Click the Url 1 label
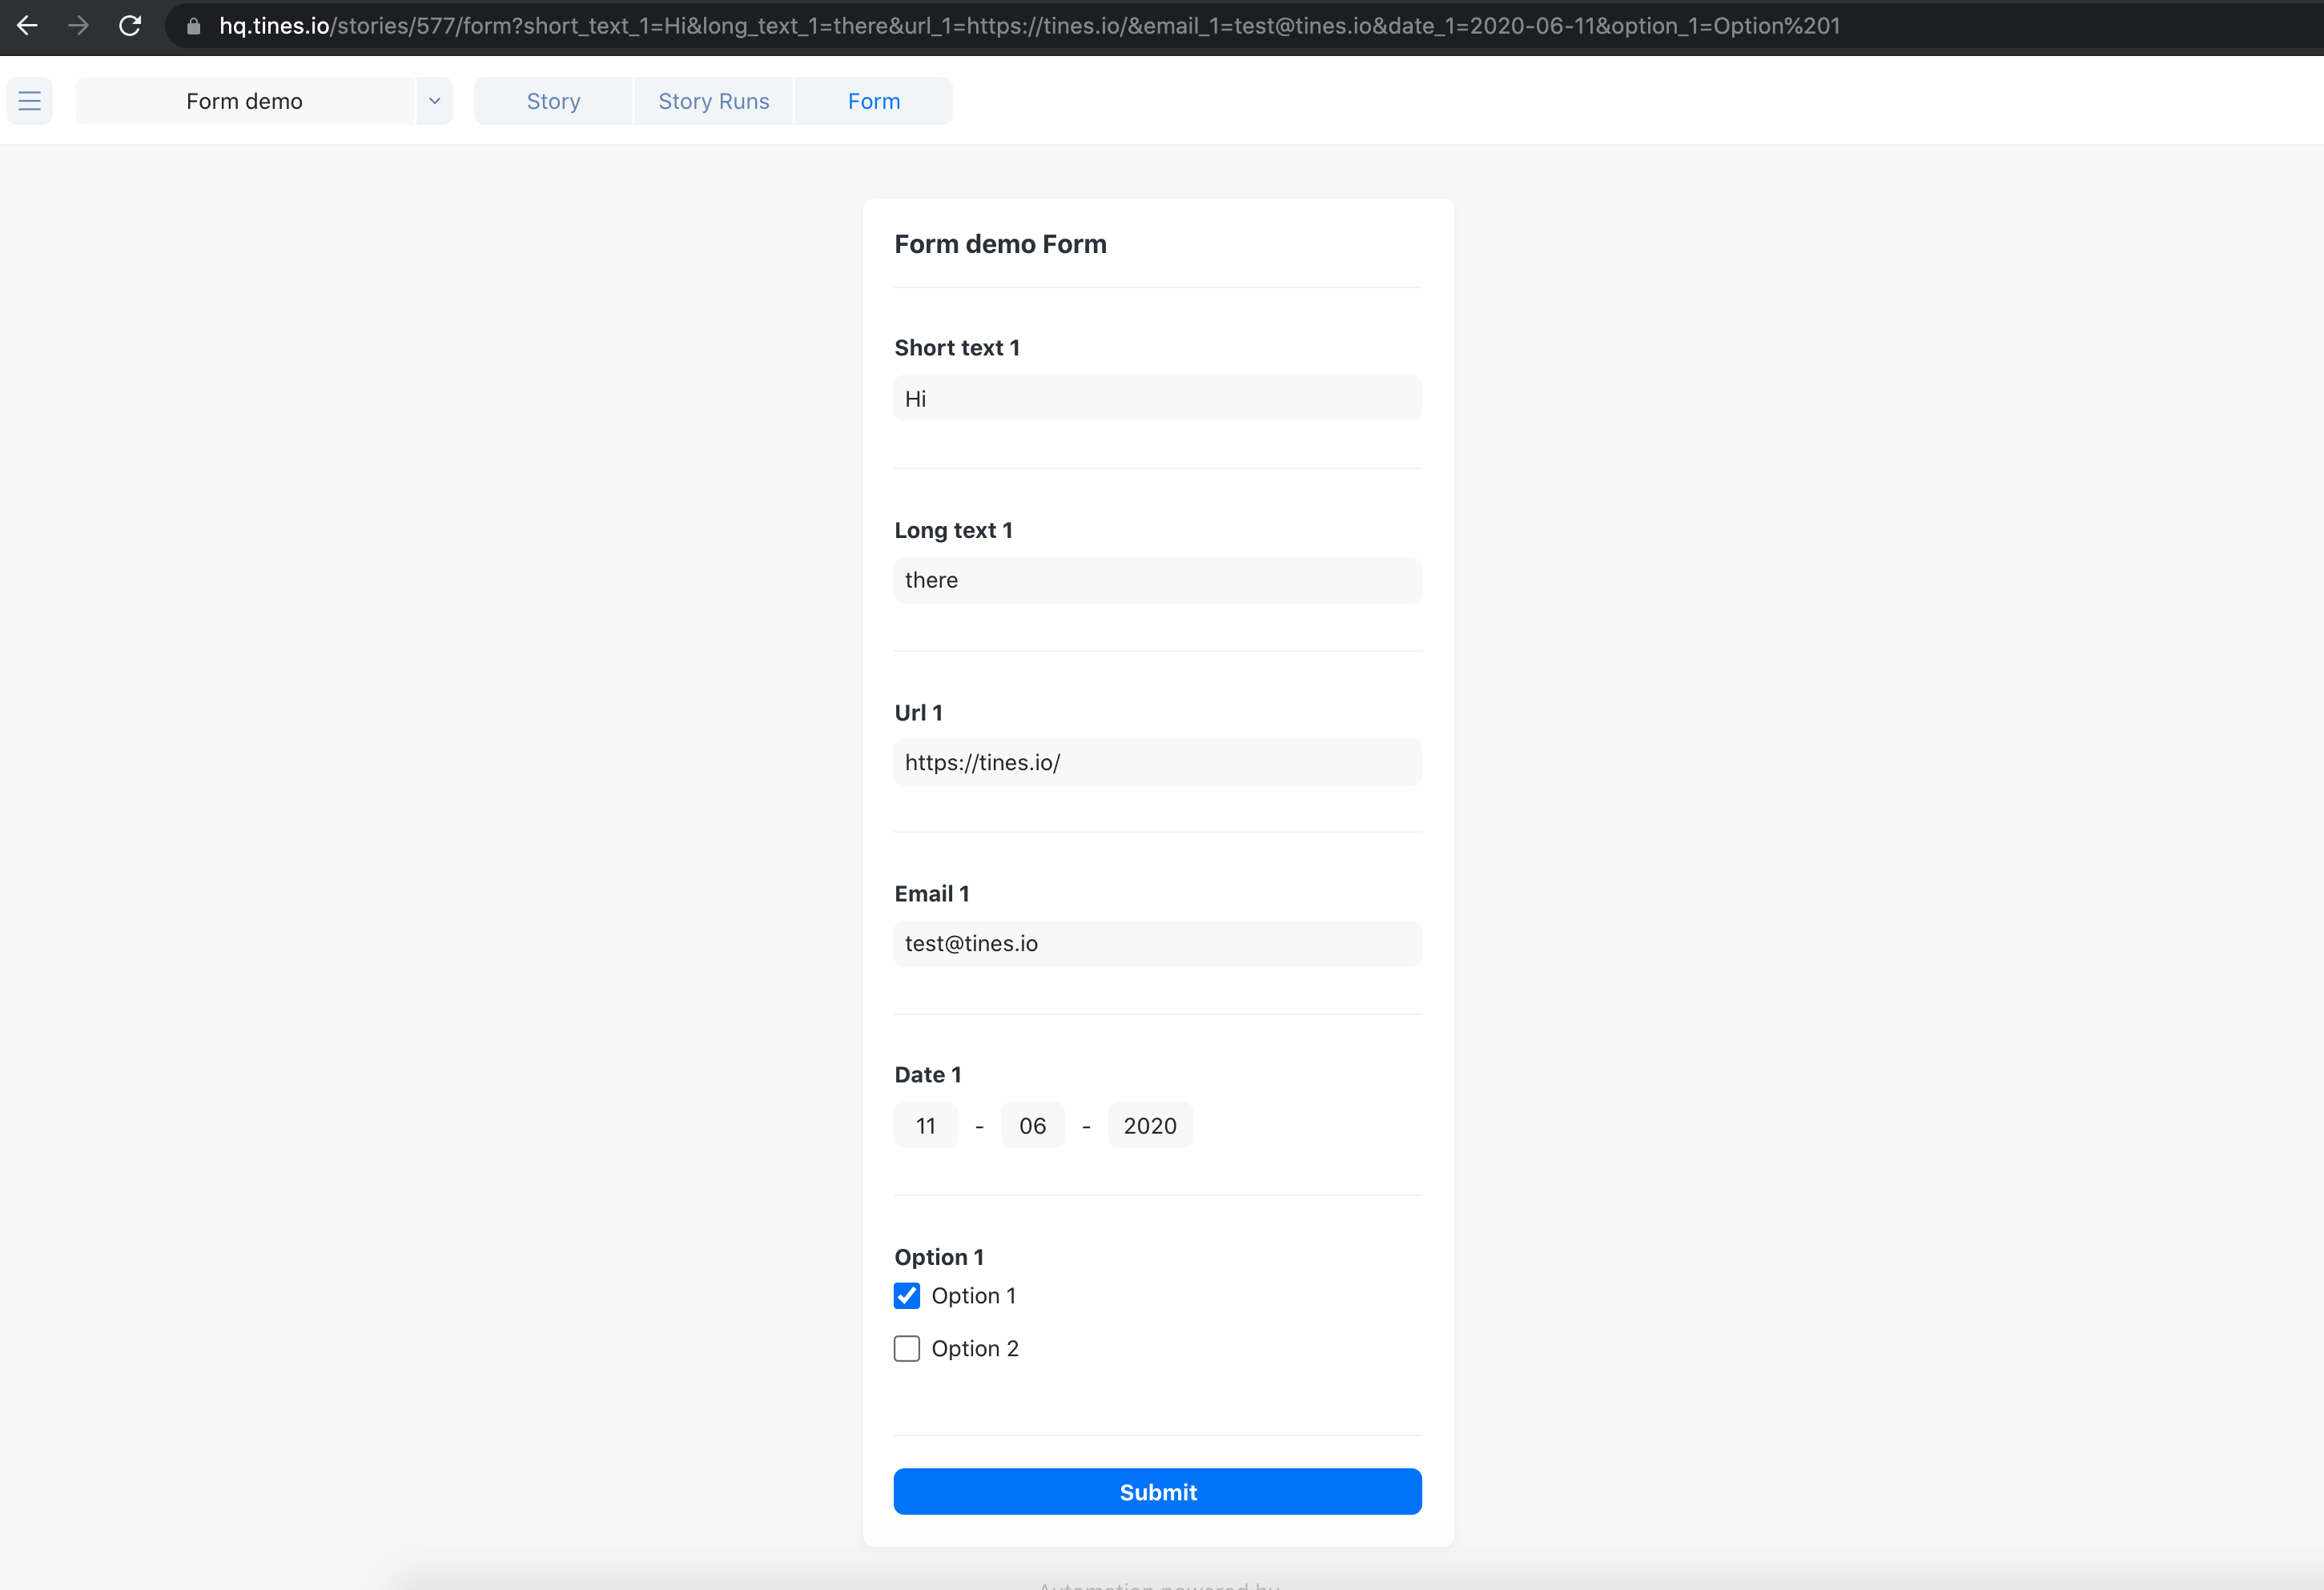This screenshot has height=1590, width=2324. click(x=918, y=713)
